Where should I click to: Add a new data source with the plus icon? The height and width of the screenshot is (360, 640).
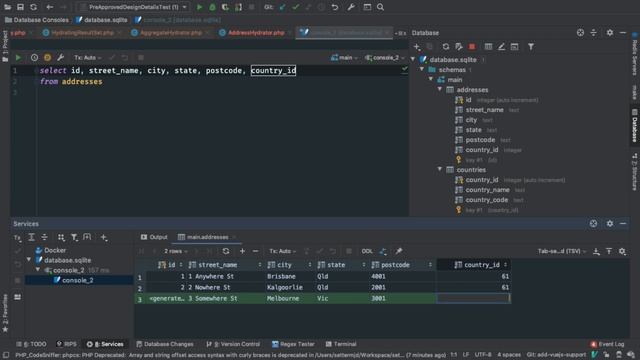[x=417, y=47]
